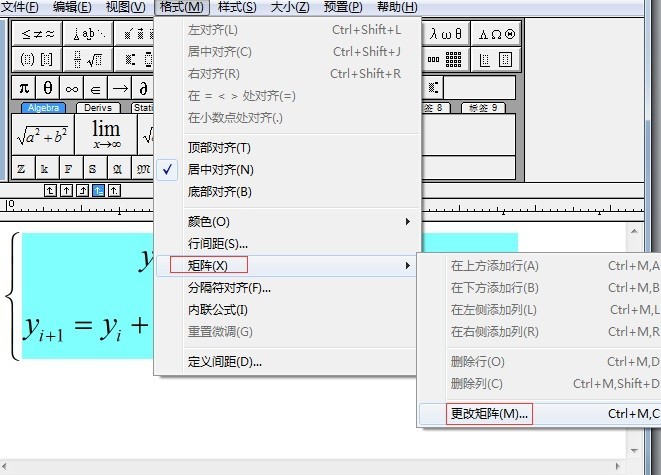Insert the infinity symbol
The image size is (661, 475).
[x=71, y=88]
